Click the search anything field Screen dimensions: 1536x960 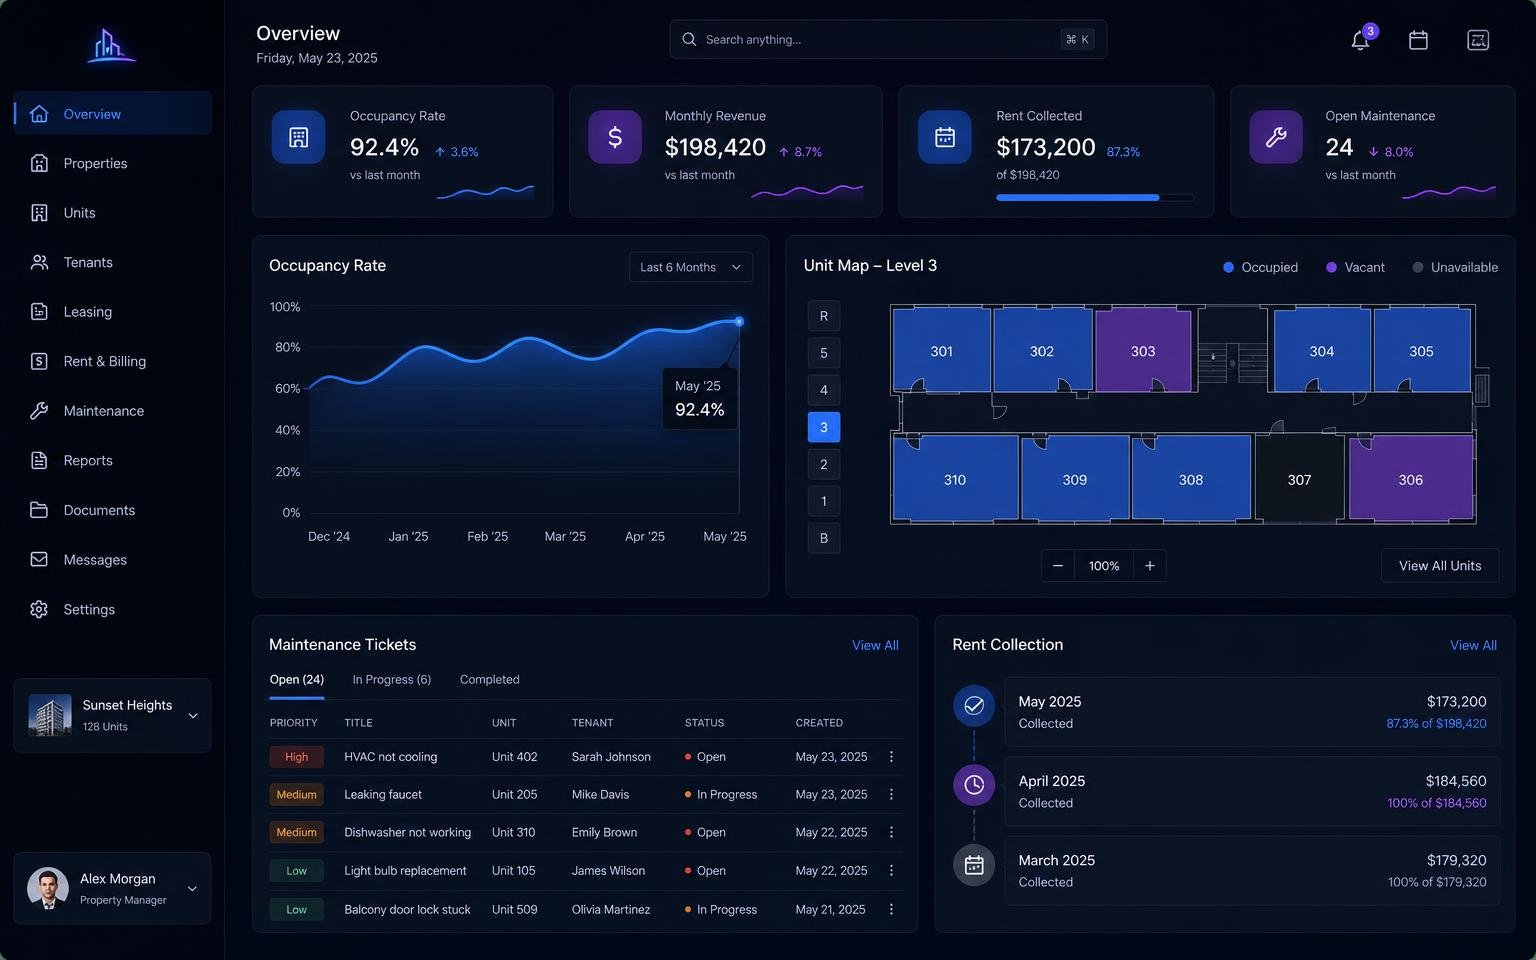pos(888,39)
